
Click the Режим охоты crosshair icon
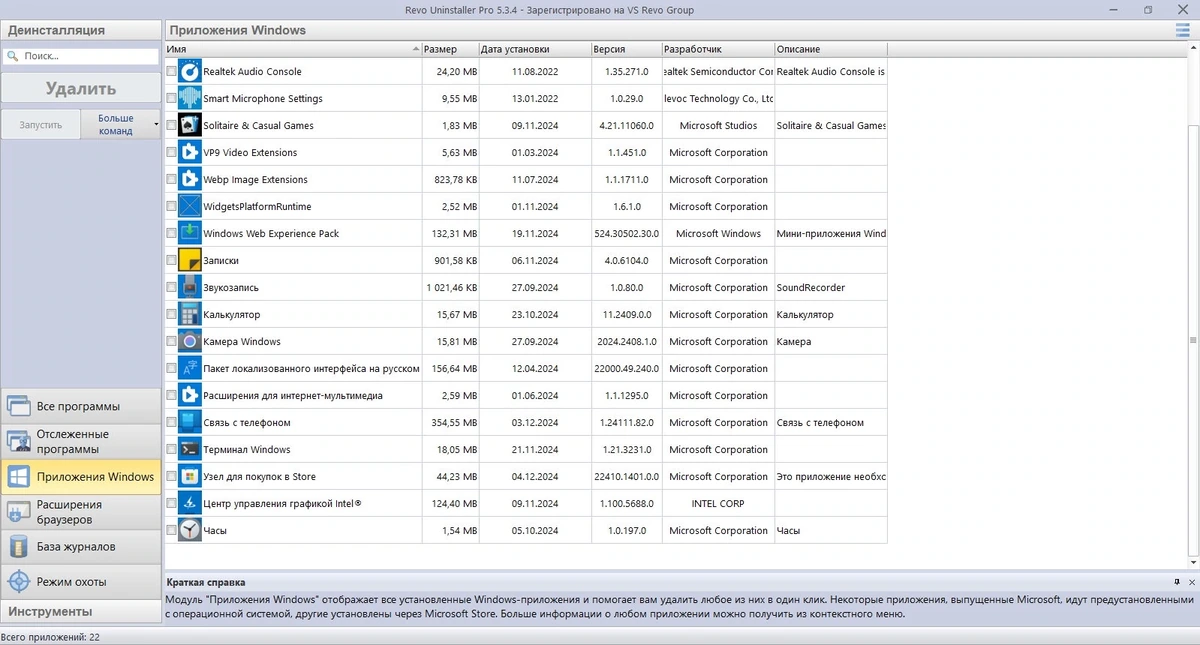point(18,582)
